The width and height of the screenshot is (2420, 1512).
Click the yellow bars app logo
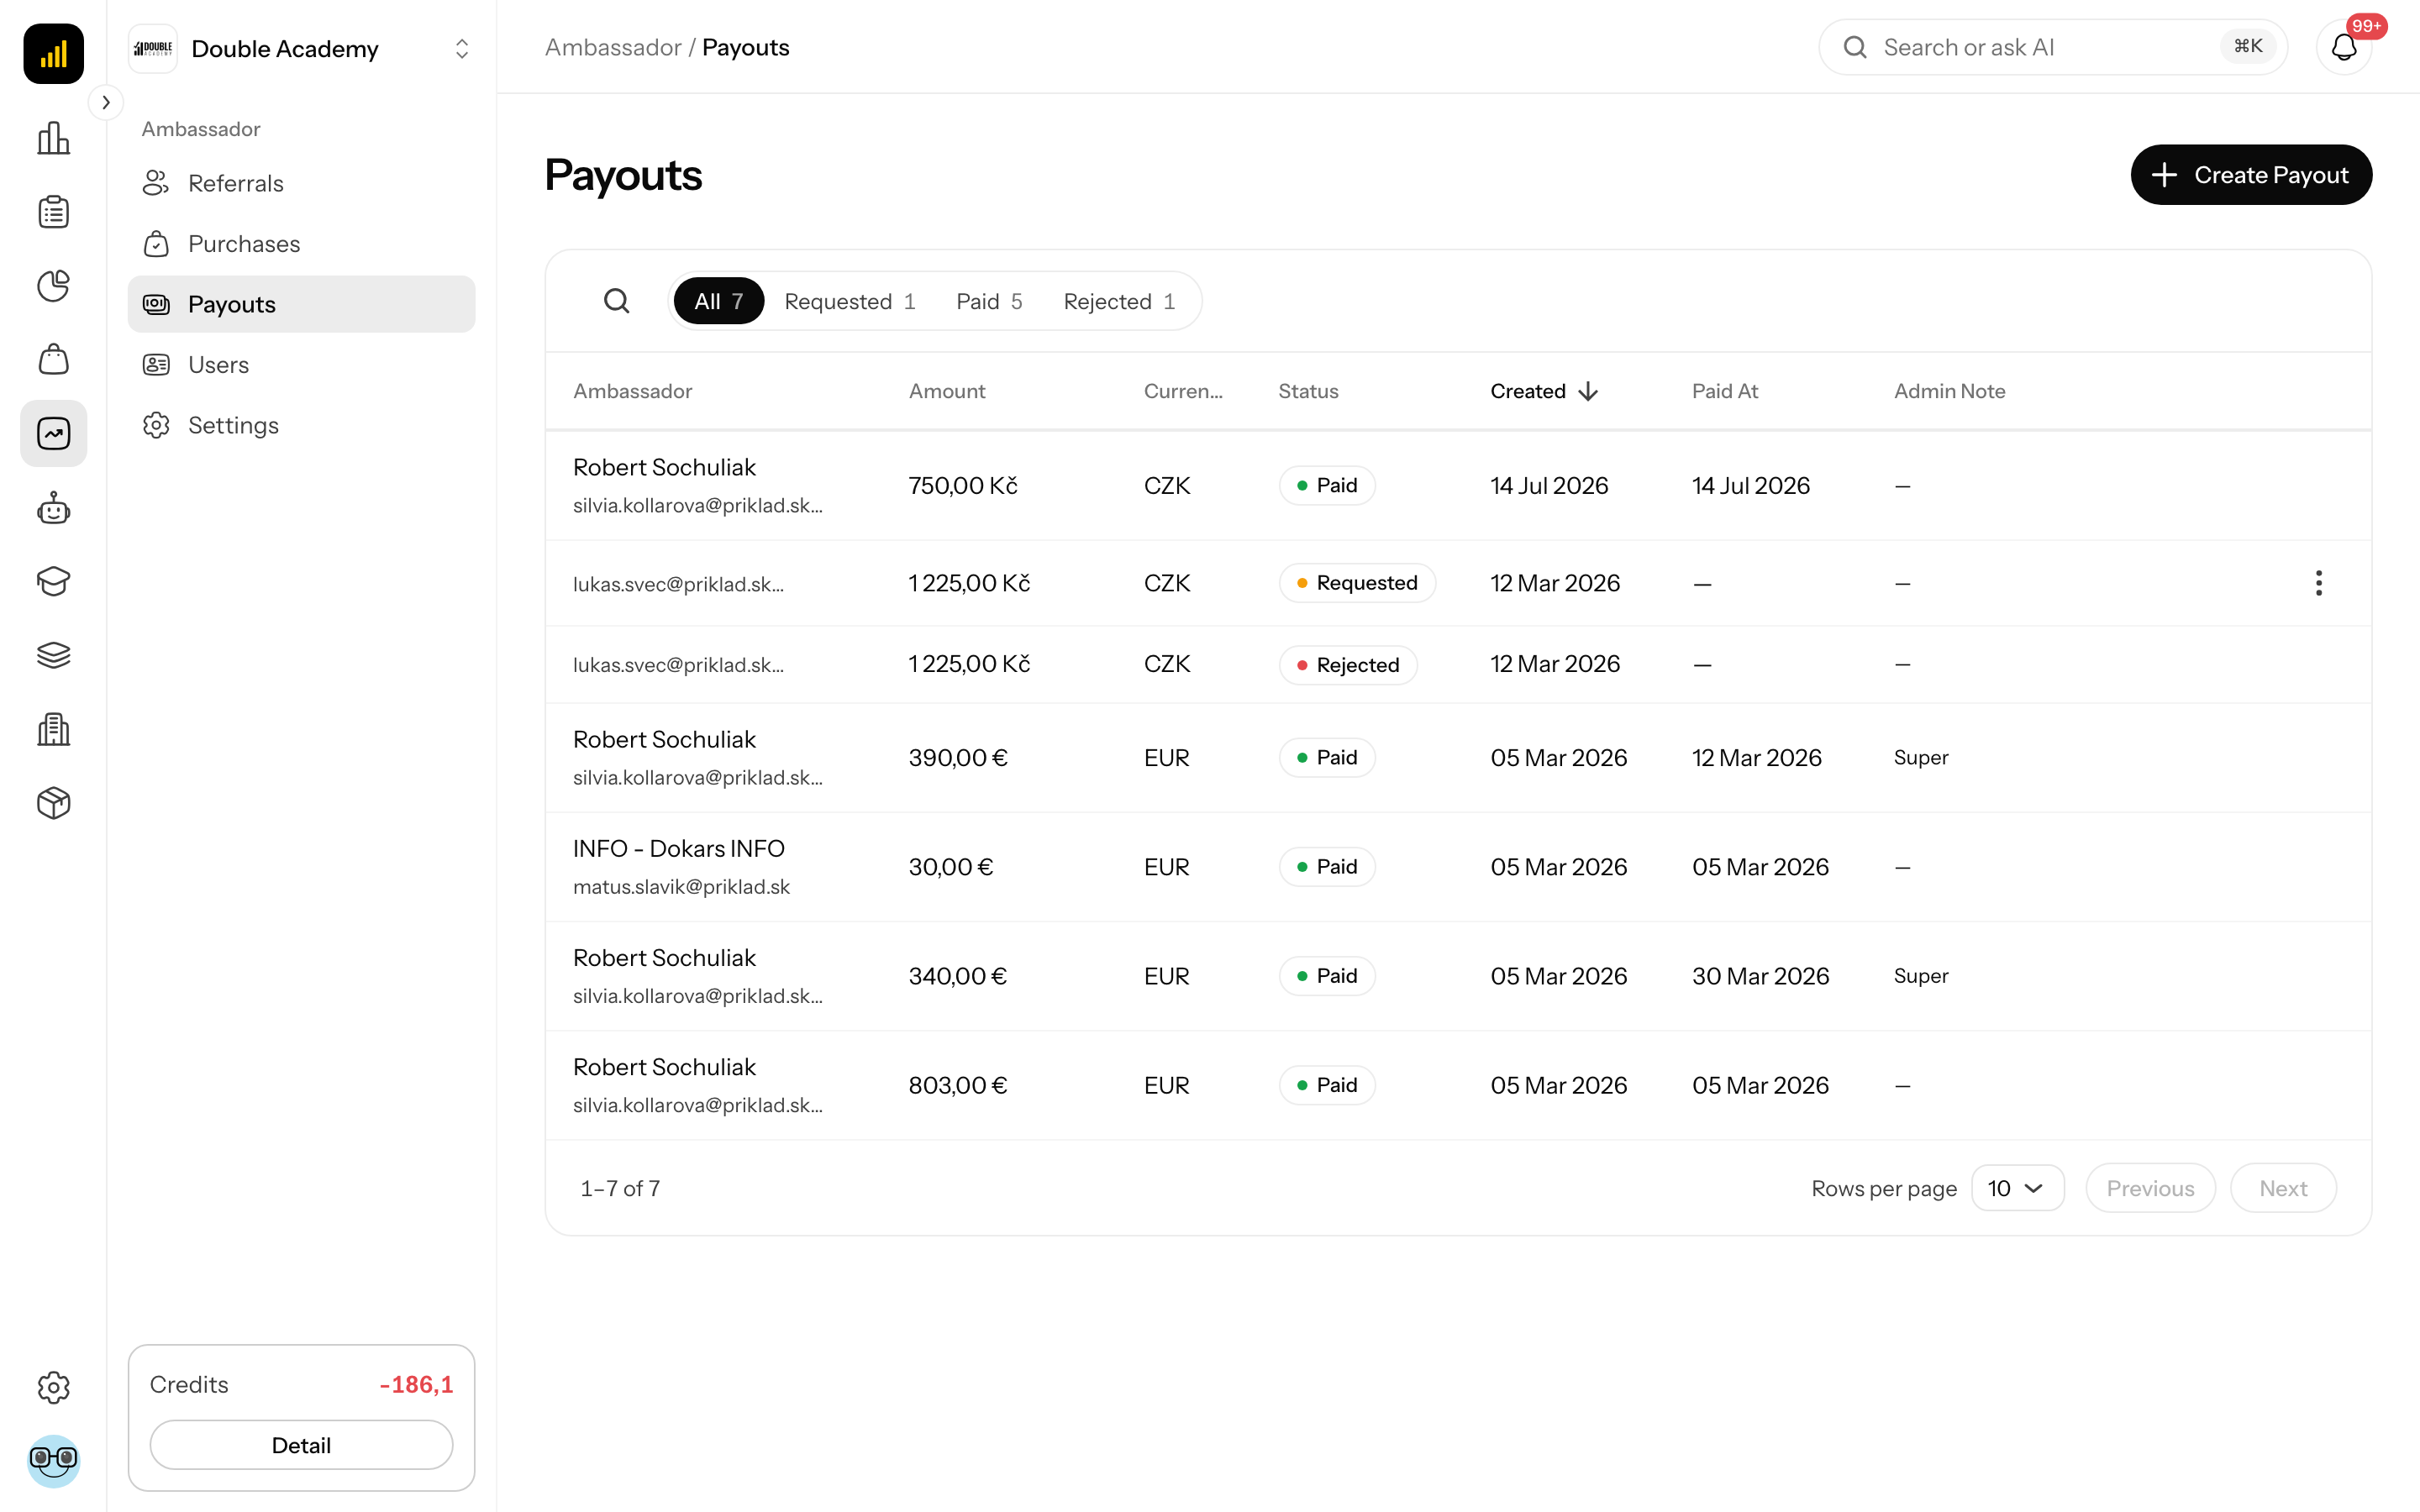[x=53, y=53]
